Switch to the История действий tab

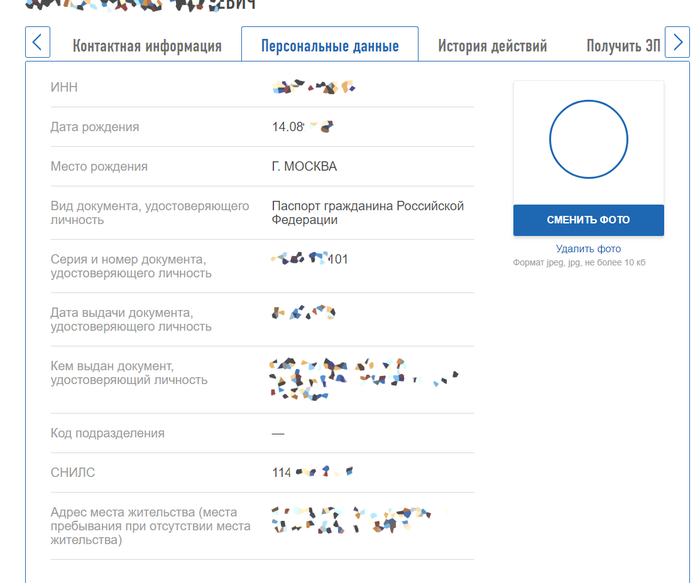pyautogui.click(x=493, y=46)
